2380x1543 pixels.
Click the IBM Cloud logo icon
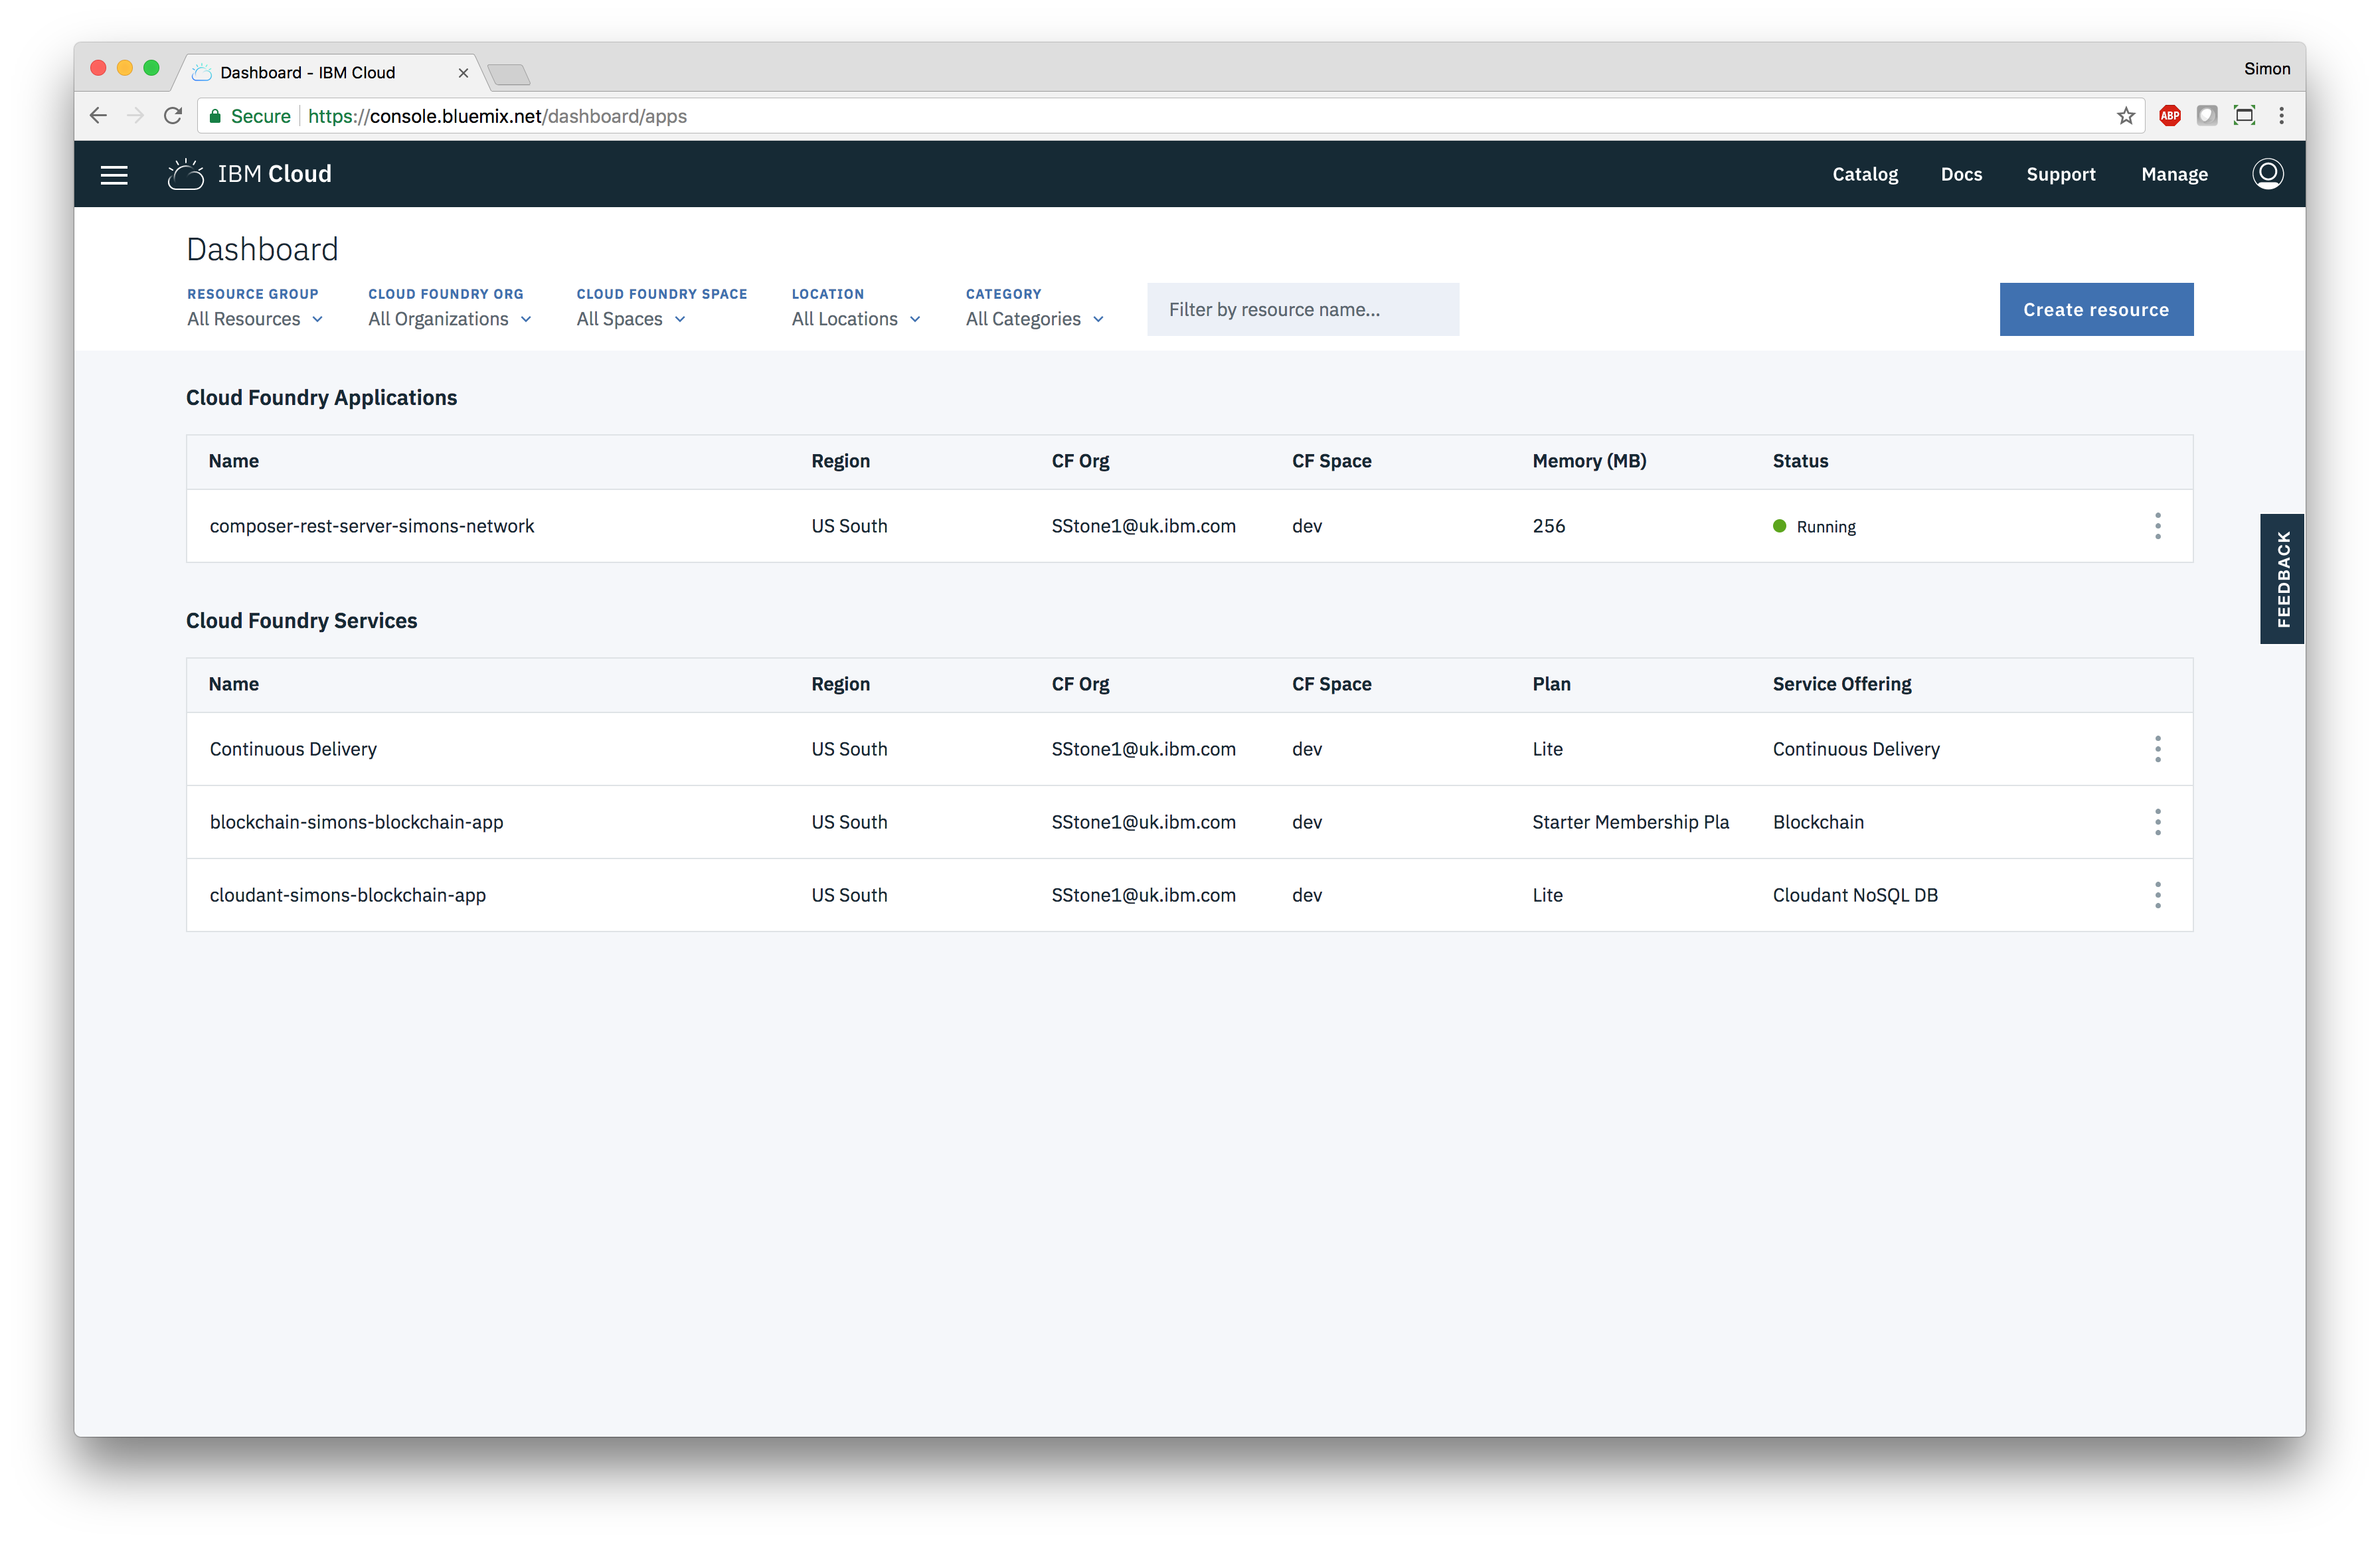(186, 174)
